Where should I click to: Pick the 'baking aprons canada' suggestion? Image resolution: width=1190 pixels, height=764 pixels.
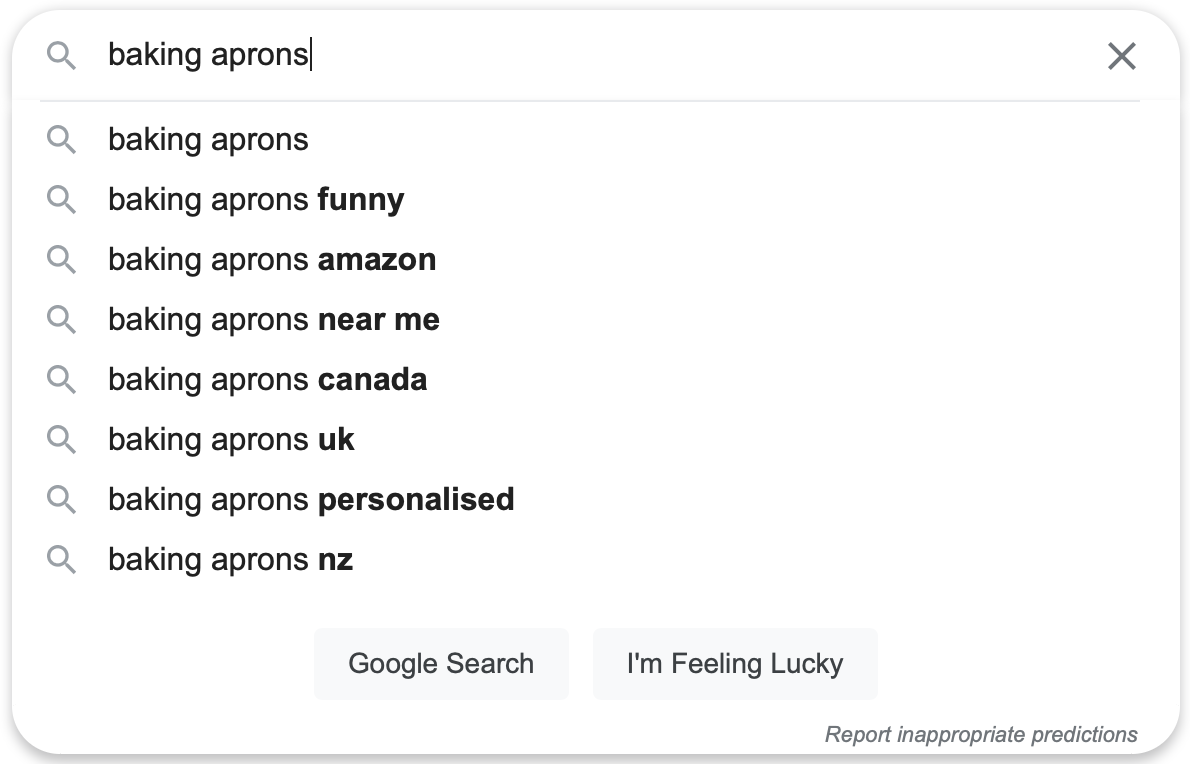click(x=268, y=379)
